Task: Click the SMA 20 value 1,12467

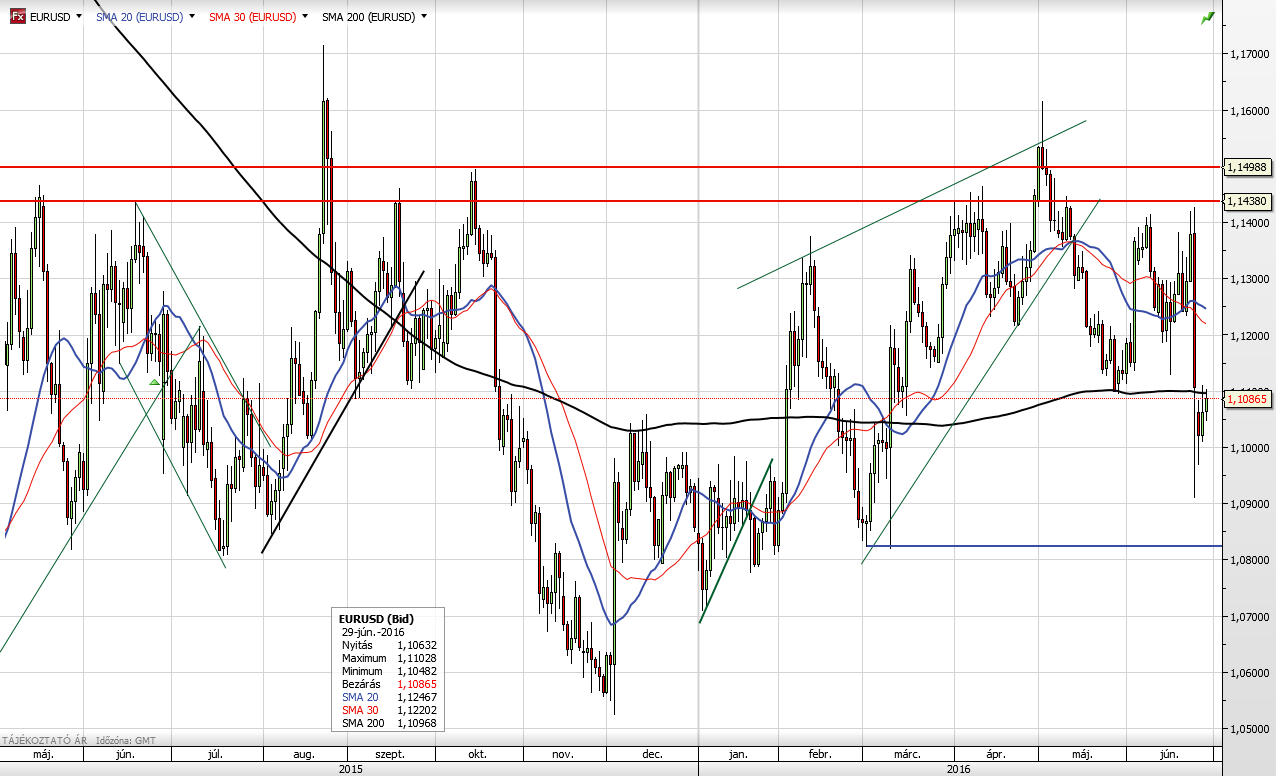Action: pos(417,697)
